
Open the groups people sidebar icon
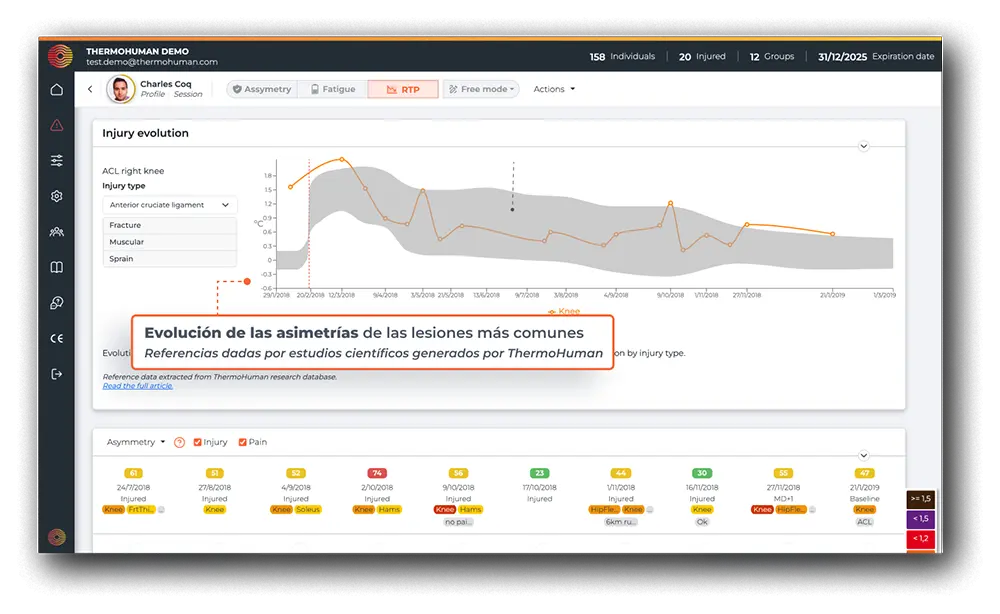click(57, 232)
